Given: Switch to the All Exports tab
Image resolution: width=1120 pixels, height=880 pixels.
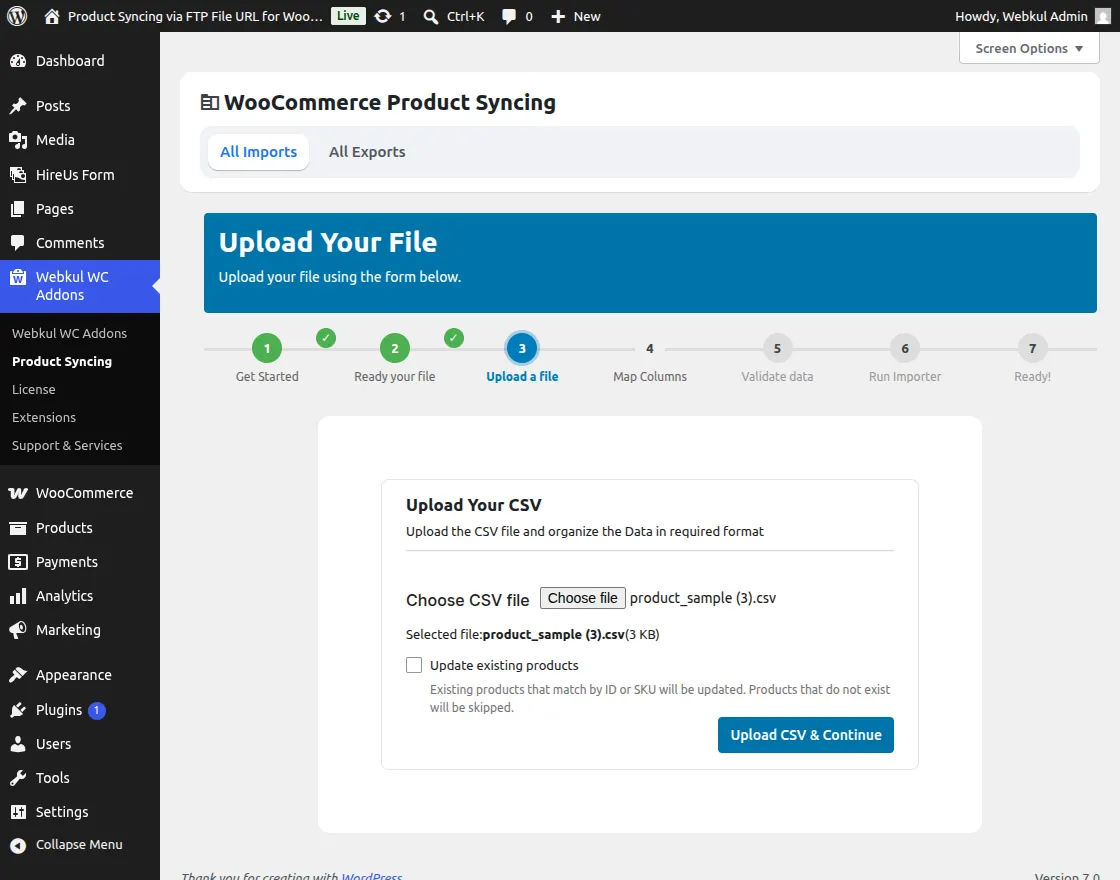Looking at the screenshot, I should coord(367,151).
